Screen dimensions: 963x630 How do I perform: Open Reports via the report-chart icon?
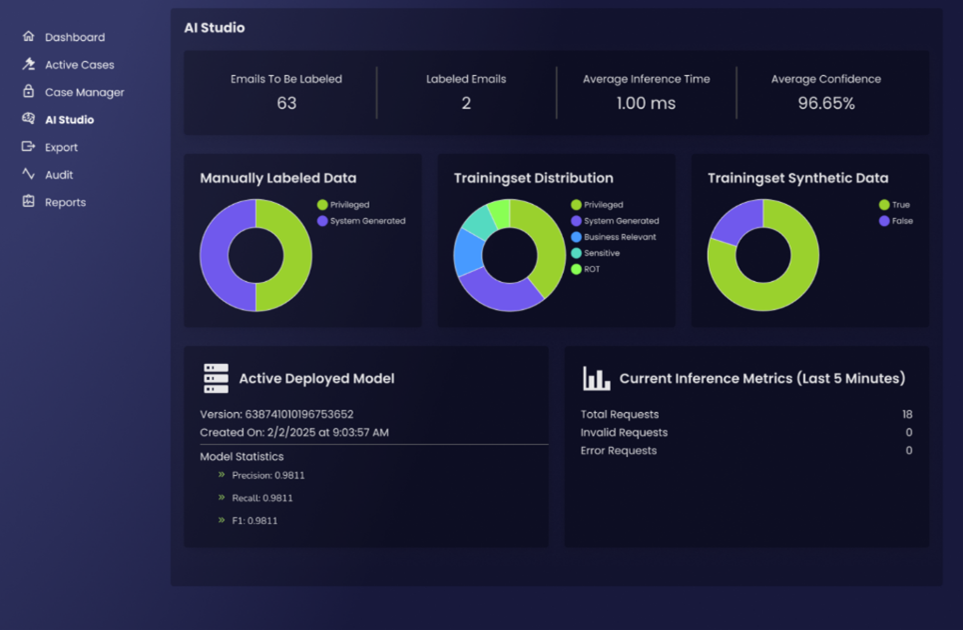pos(28,201)
